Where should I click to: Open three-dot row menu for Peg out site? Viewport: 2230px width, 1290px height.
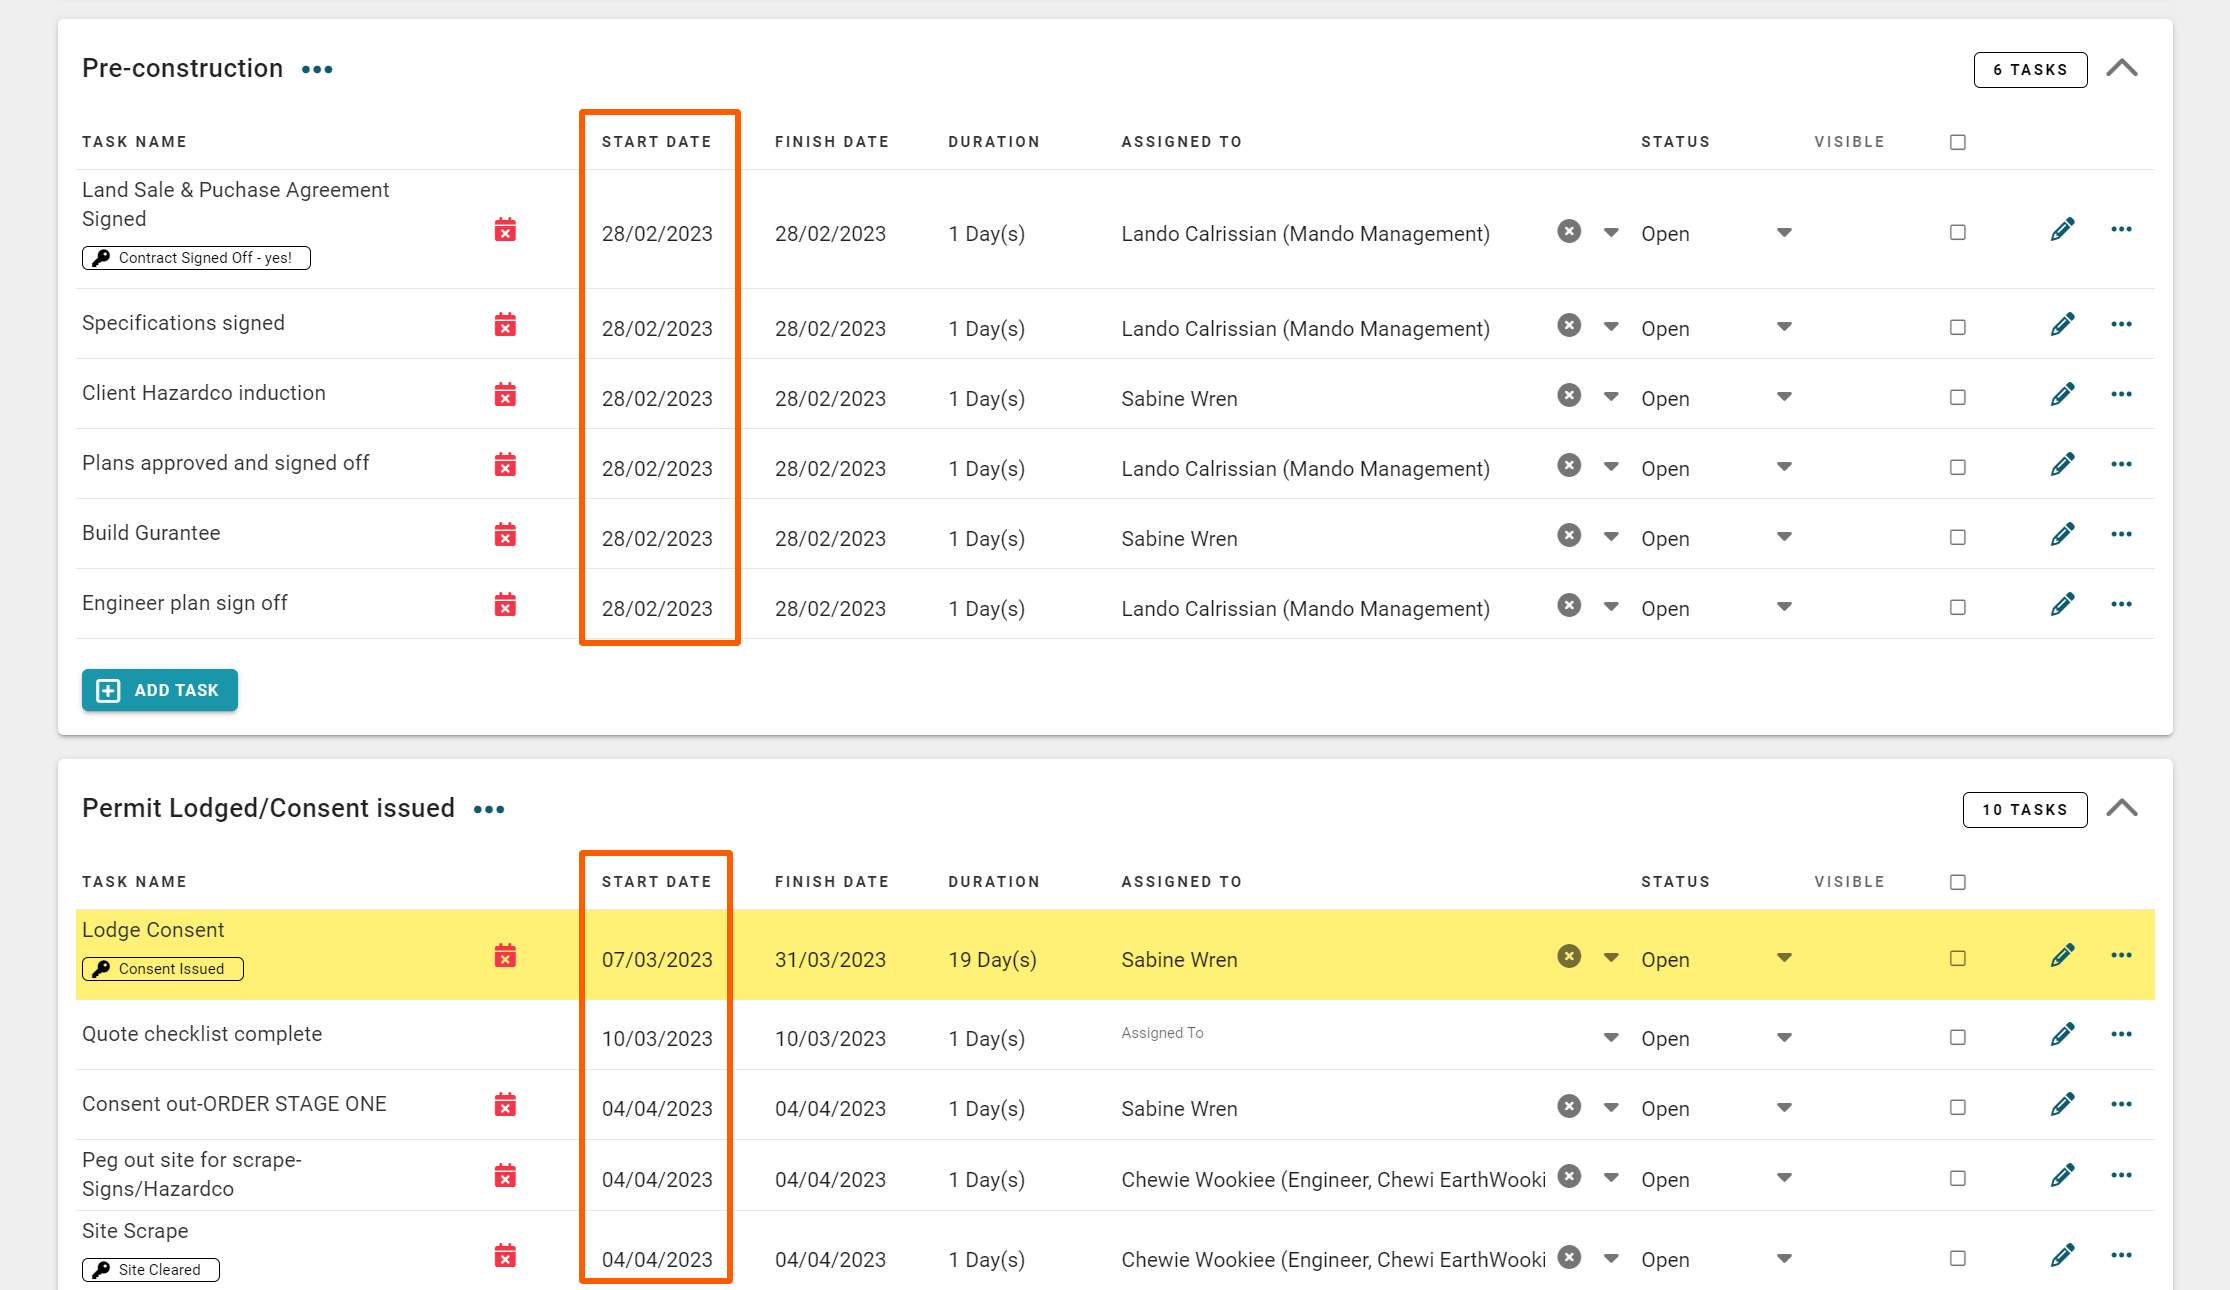coord(2121,1175)
